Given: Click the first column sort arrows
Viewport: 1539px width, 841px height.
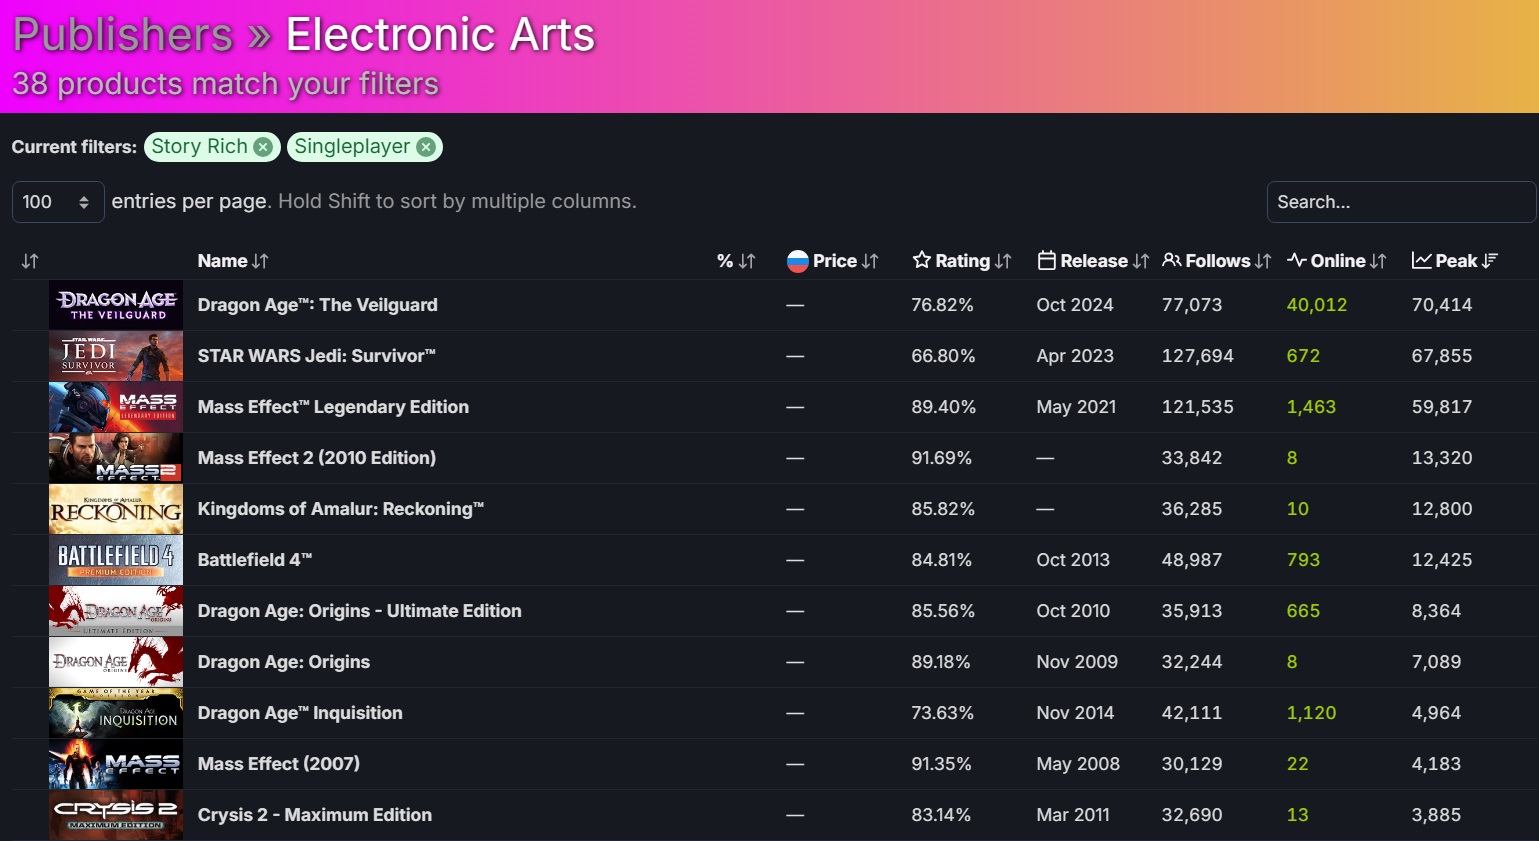Looking at the screenshot, I should coord(30,261).
